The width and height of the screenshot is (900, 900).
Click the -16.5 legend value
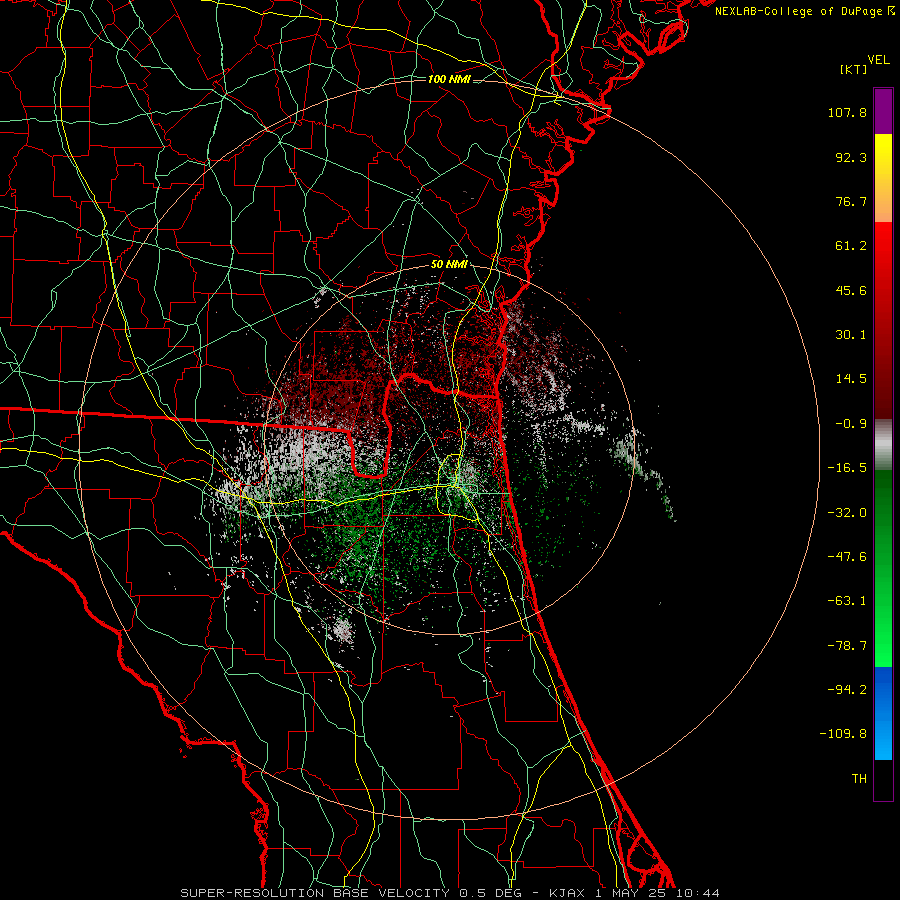847,468
